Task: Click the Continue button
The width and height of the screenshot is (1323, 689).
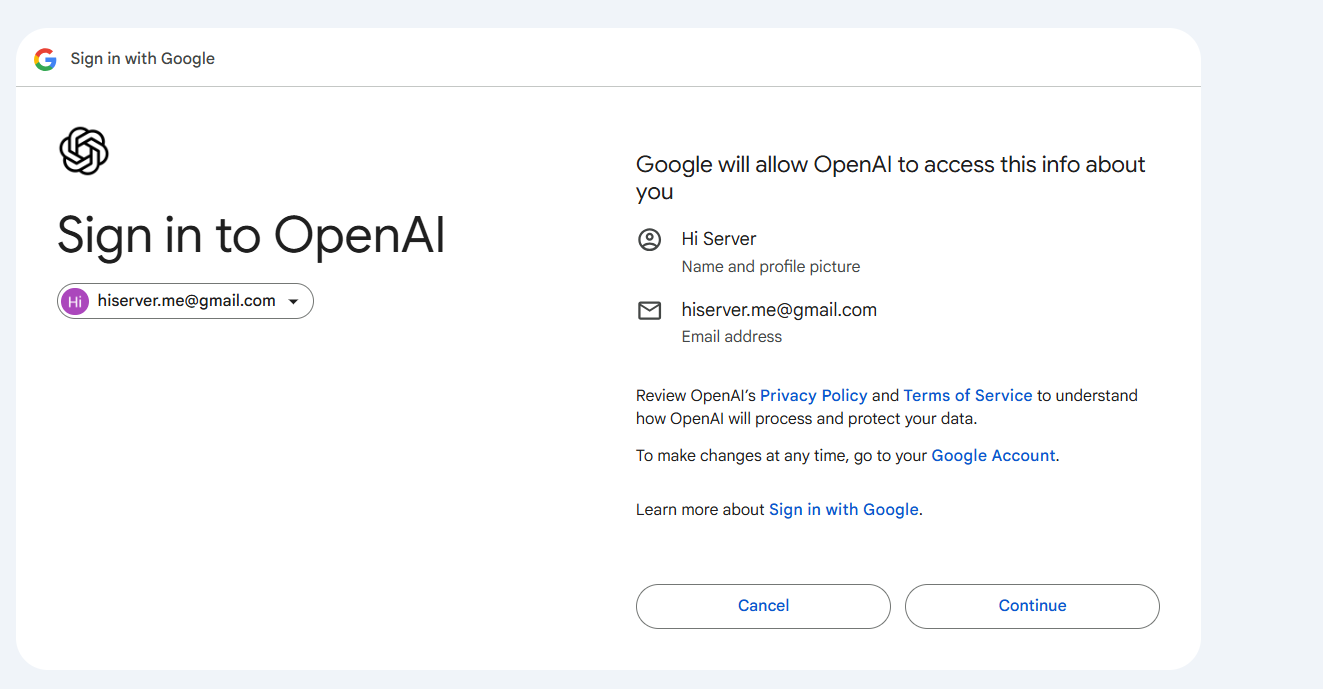Action: click(1032, 606)
